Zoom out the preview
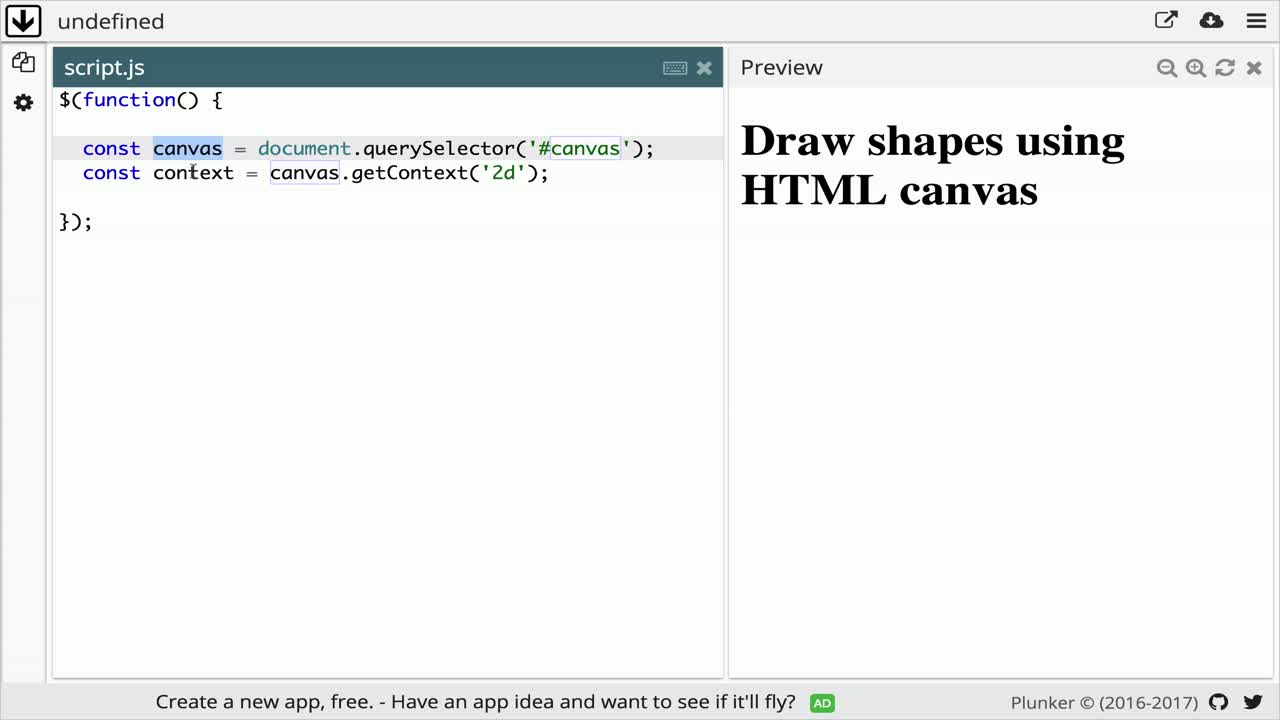 click(1166, 68)
